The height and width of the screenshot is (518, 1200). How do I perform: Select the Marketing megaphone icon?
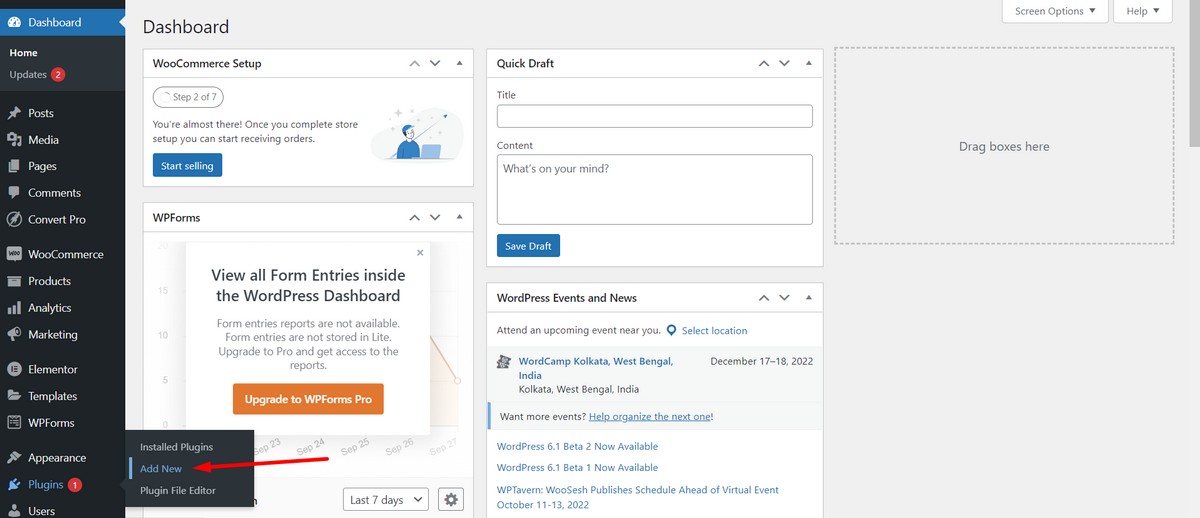14,334
